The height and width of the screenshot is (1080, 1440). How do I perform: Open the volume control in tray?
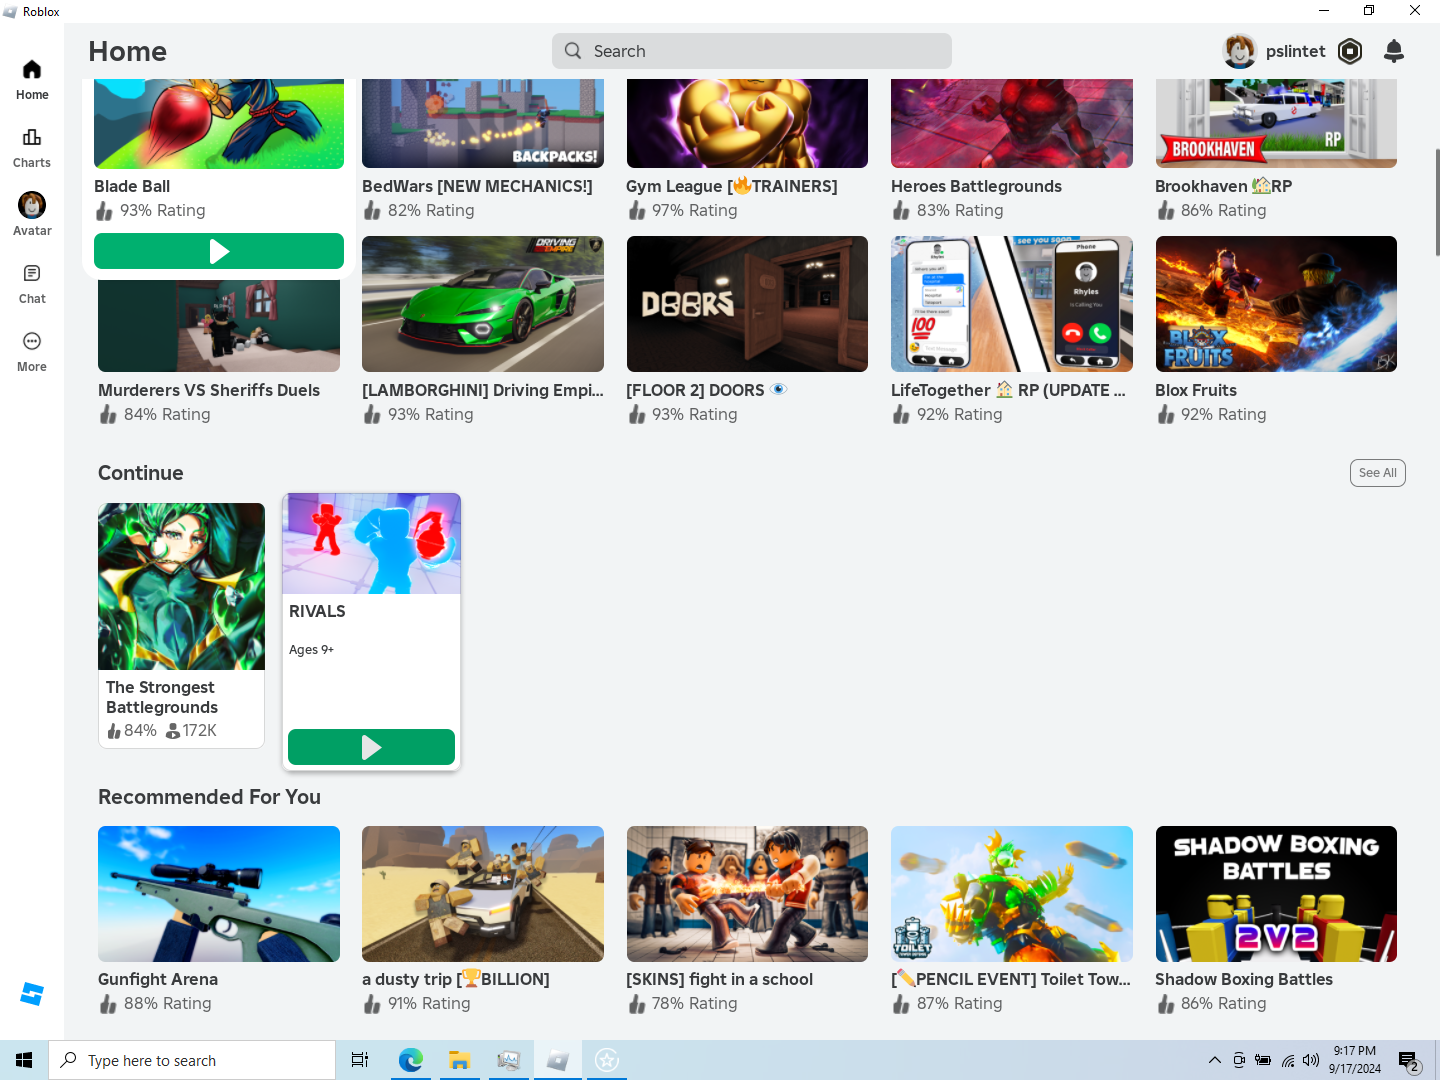1311,1060
